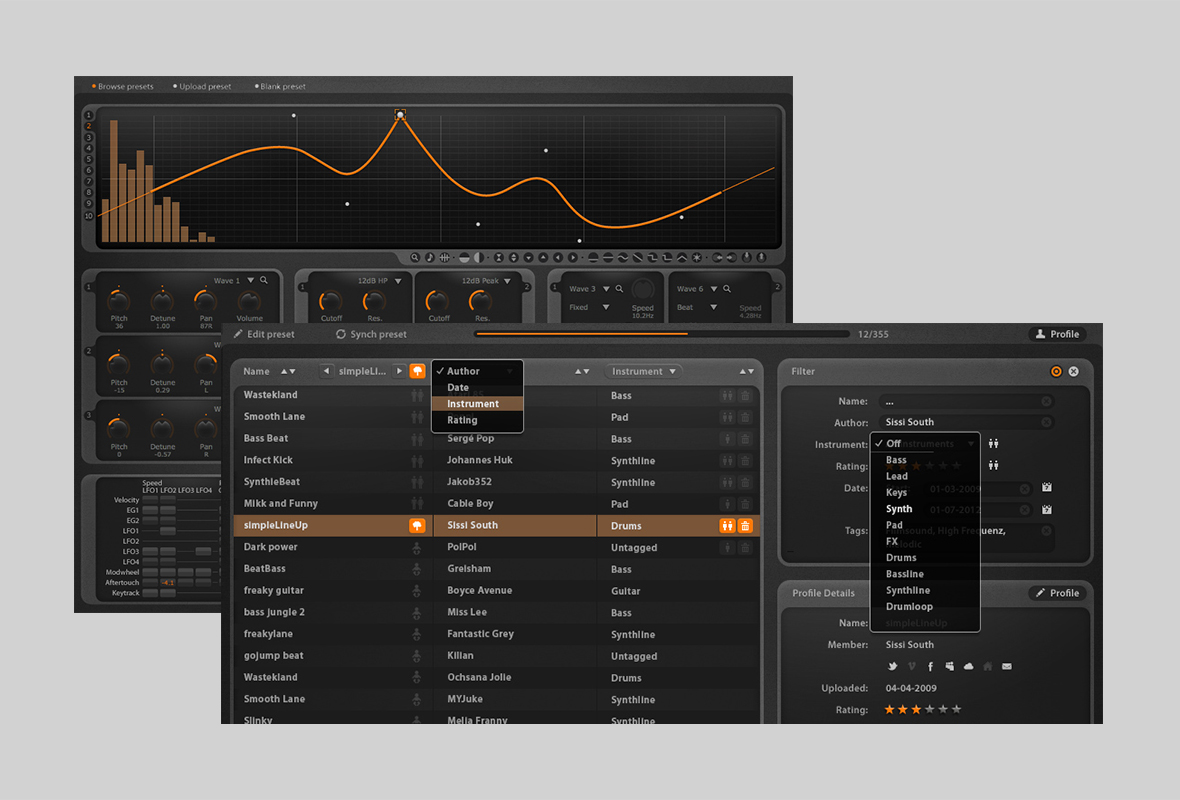Click the hourglass icon in envelope toolbar
The width and height of the screenshot is (1180, 800).
coord(499,257)
